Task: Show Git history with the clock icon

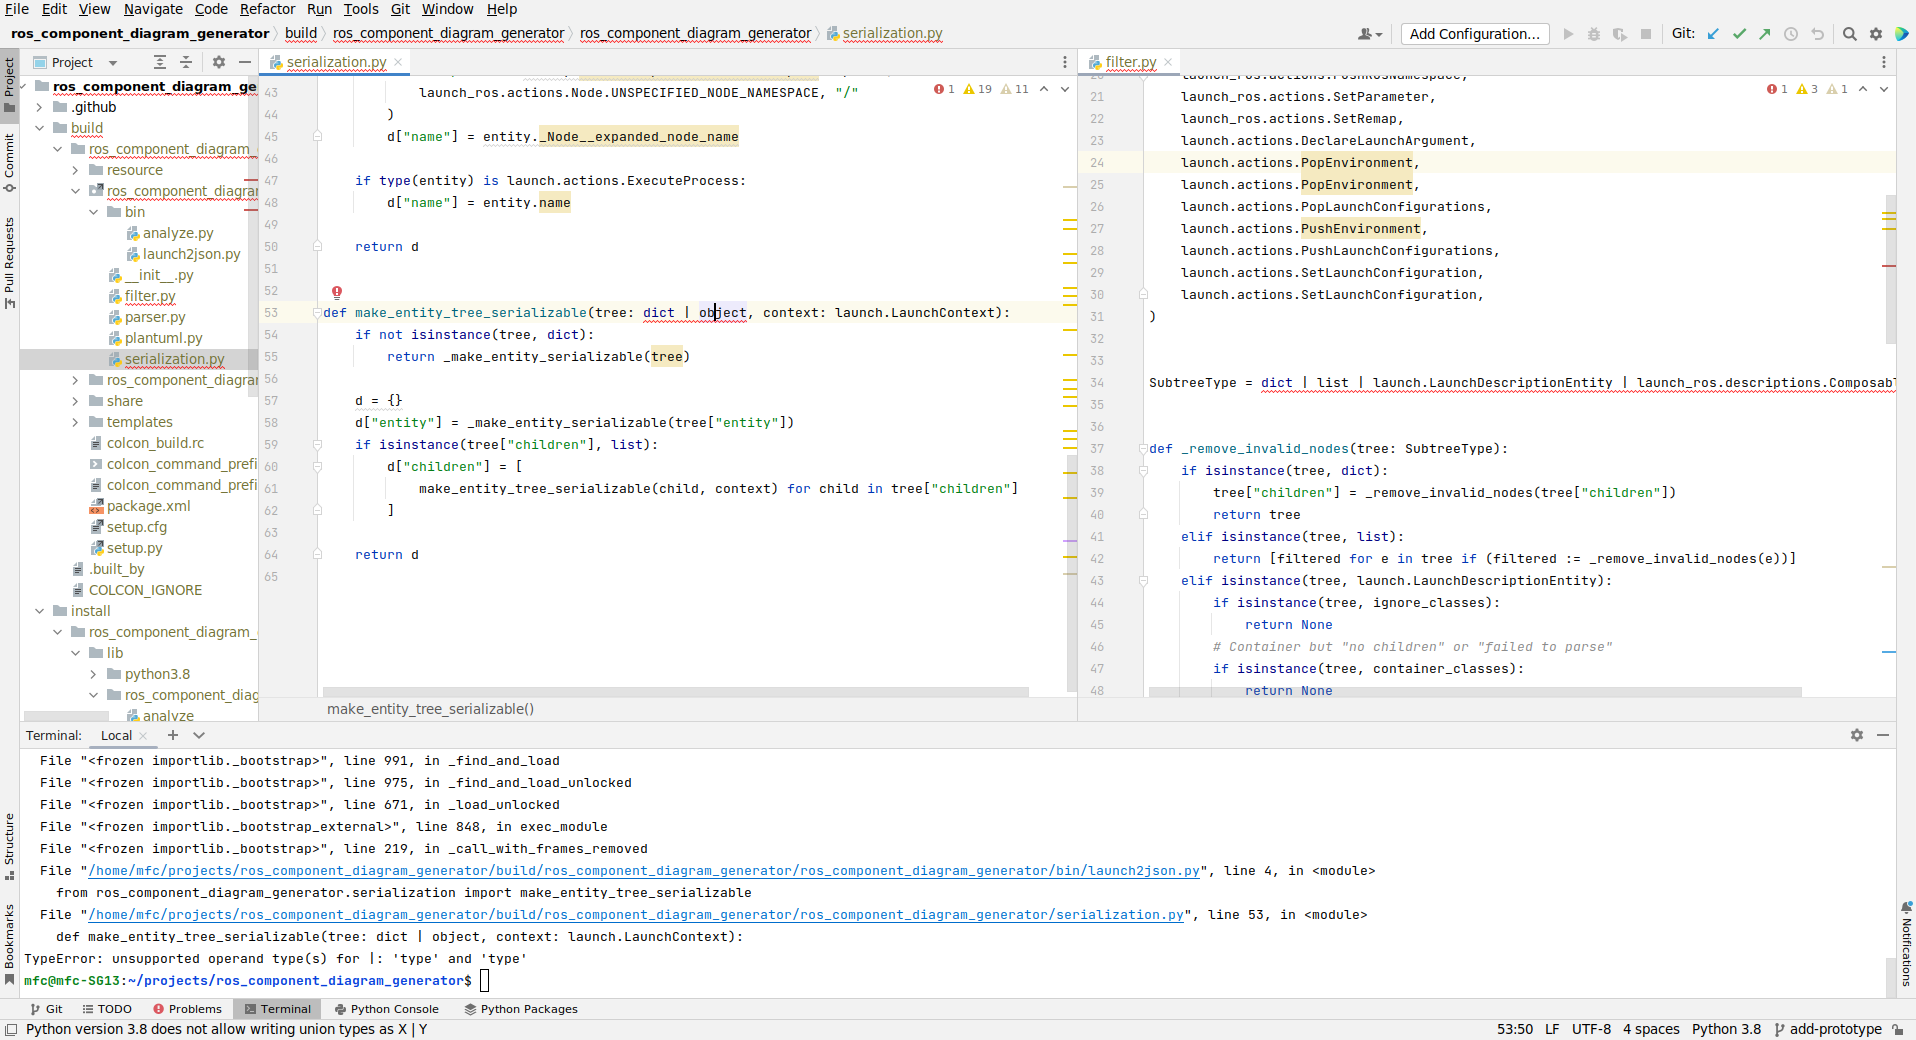Action: [1791, 33]
